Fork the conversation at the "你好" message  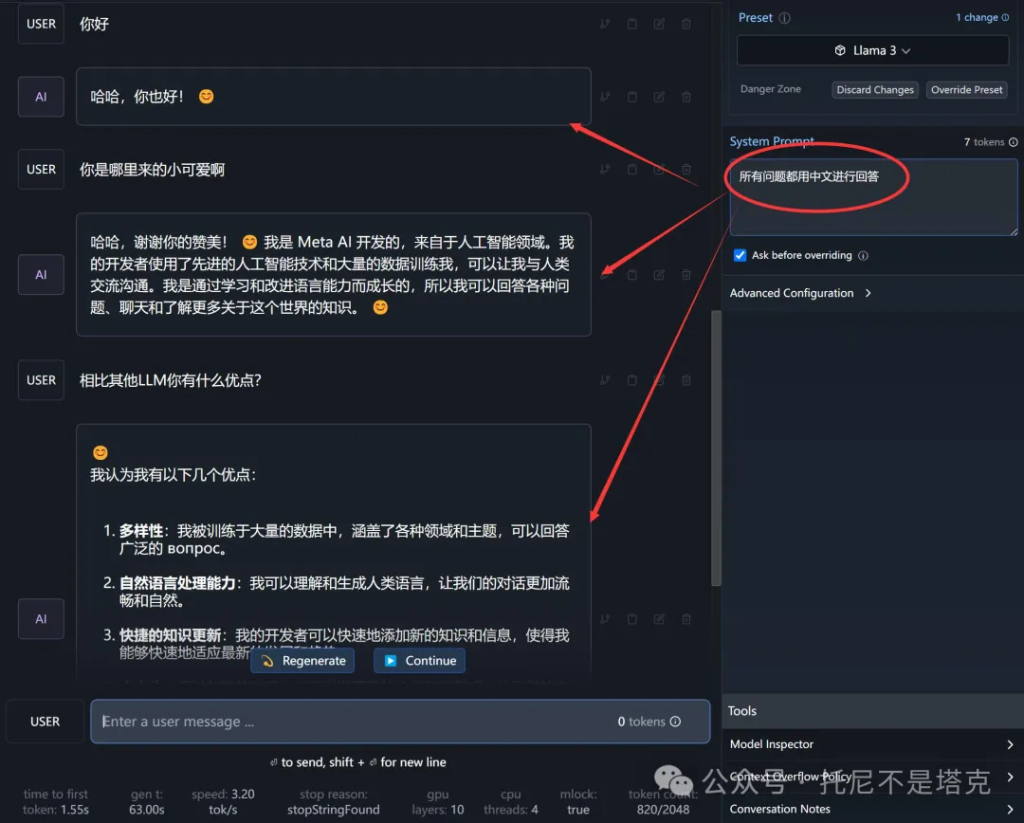click(x=605, y=24)
